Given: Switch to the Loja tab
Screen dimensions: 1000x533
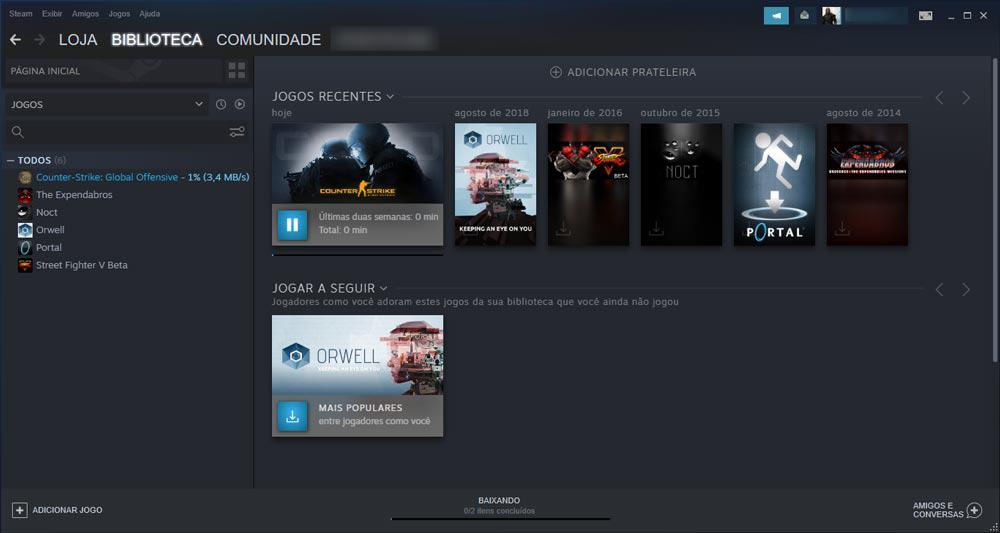Looking at the screenshot, I should coord(78,40).
